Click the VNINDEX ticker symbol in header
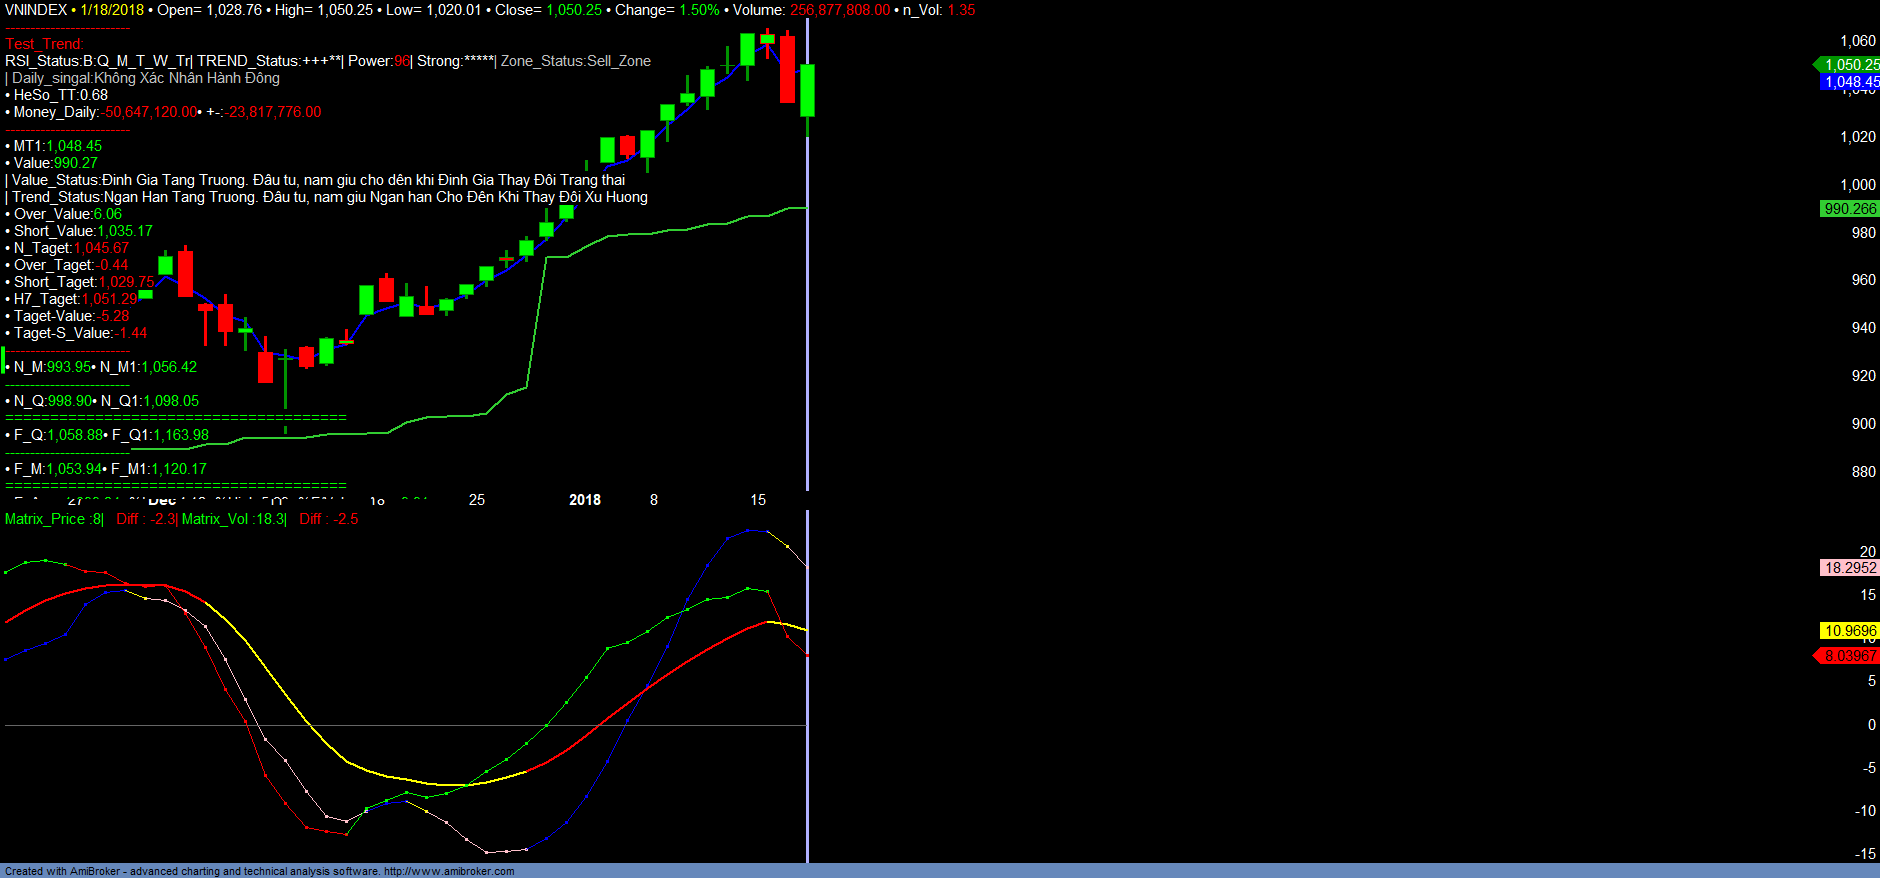This screenshot has height=878, width=1880. [x=36, y=10]
